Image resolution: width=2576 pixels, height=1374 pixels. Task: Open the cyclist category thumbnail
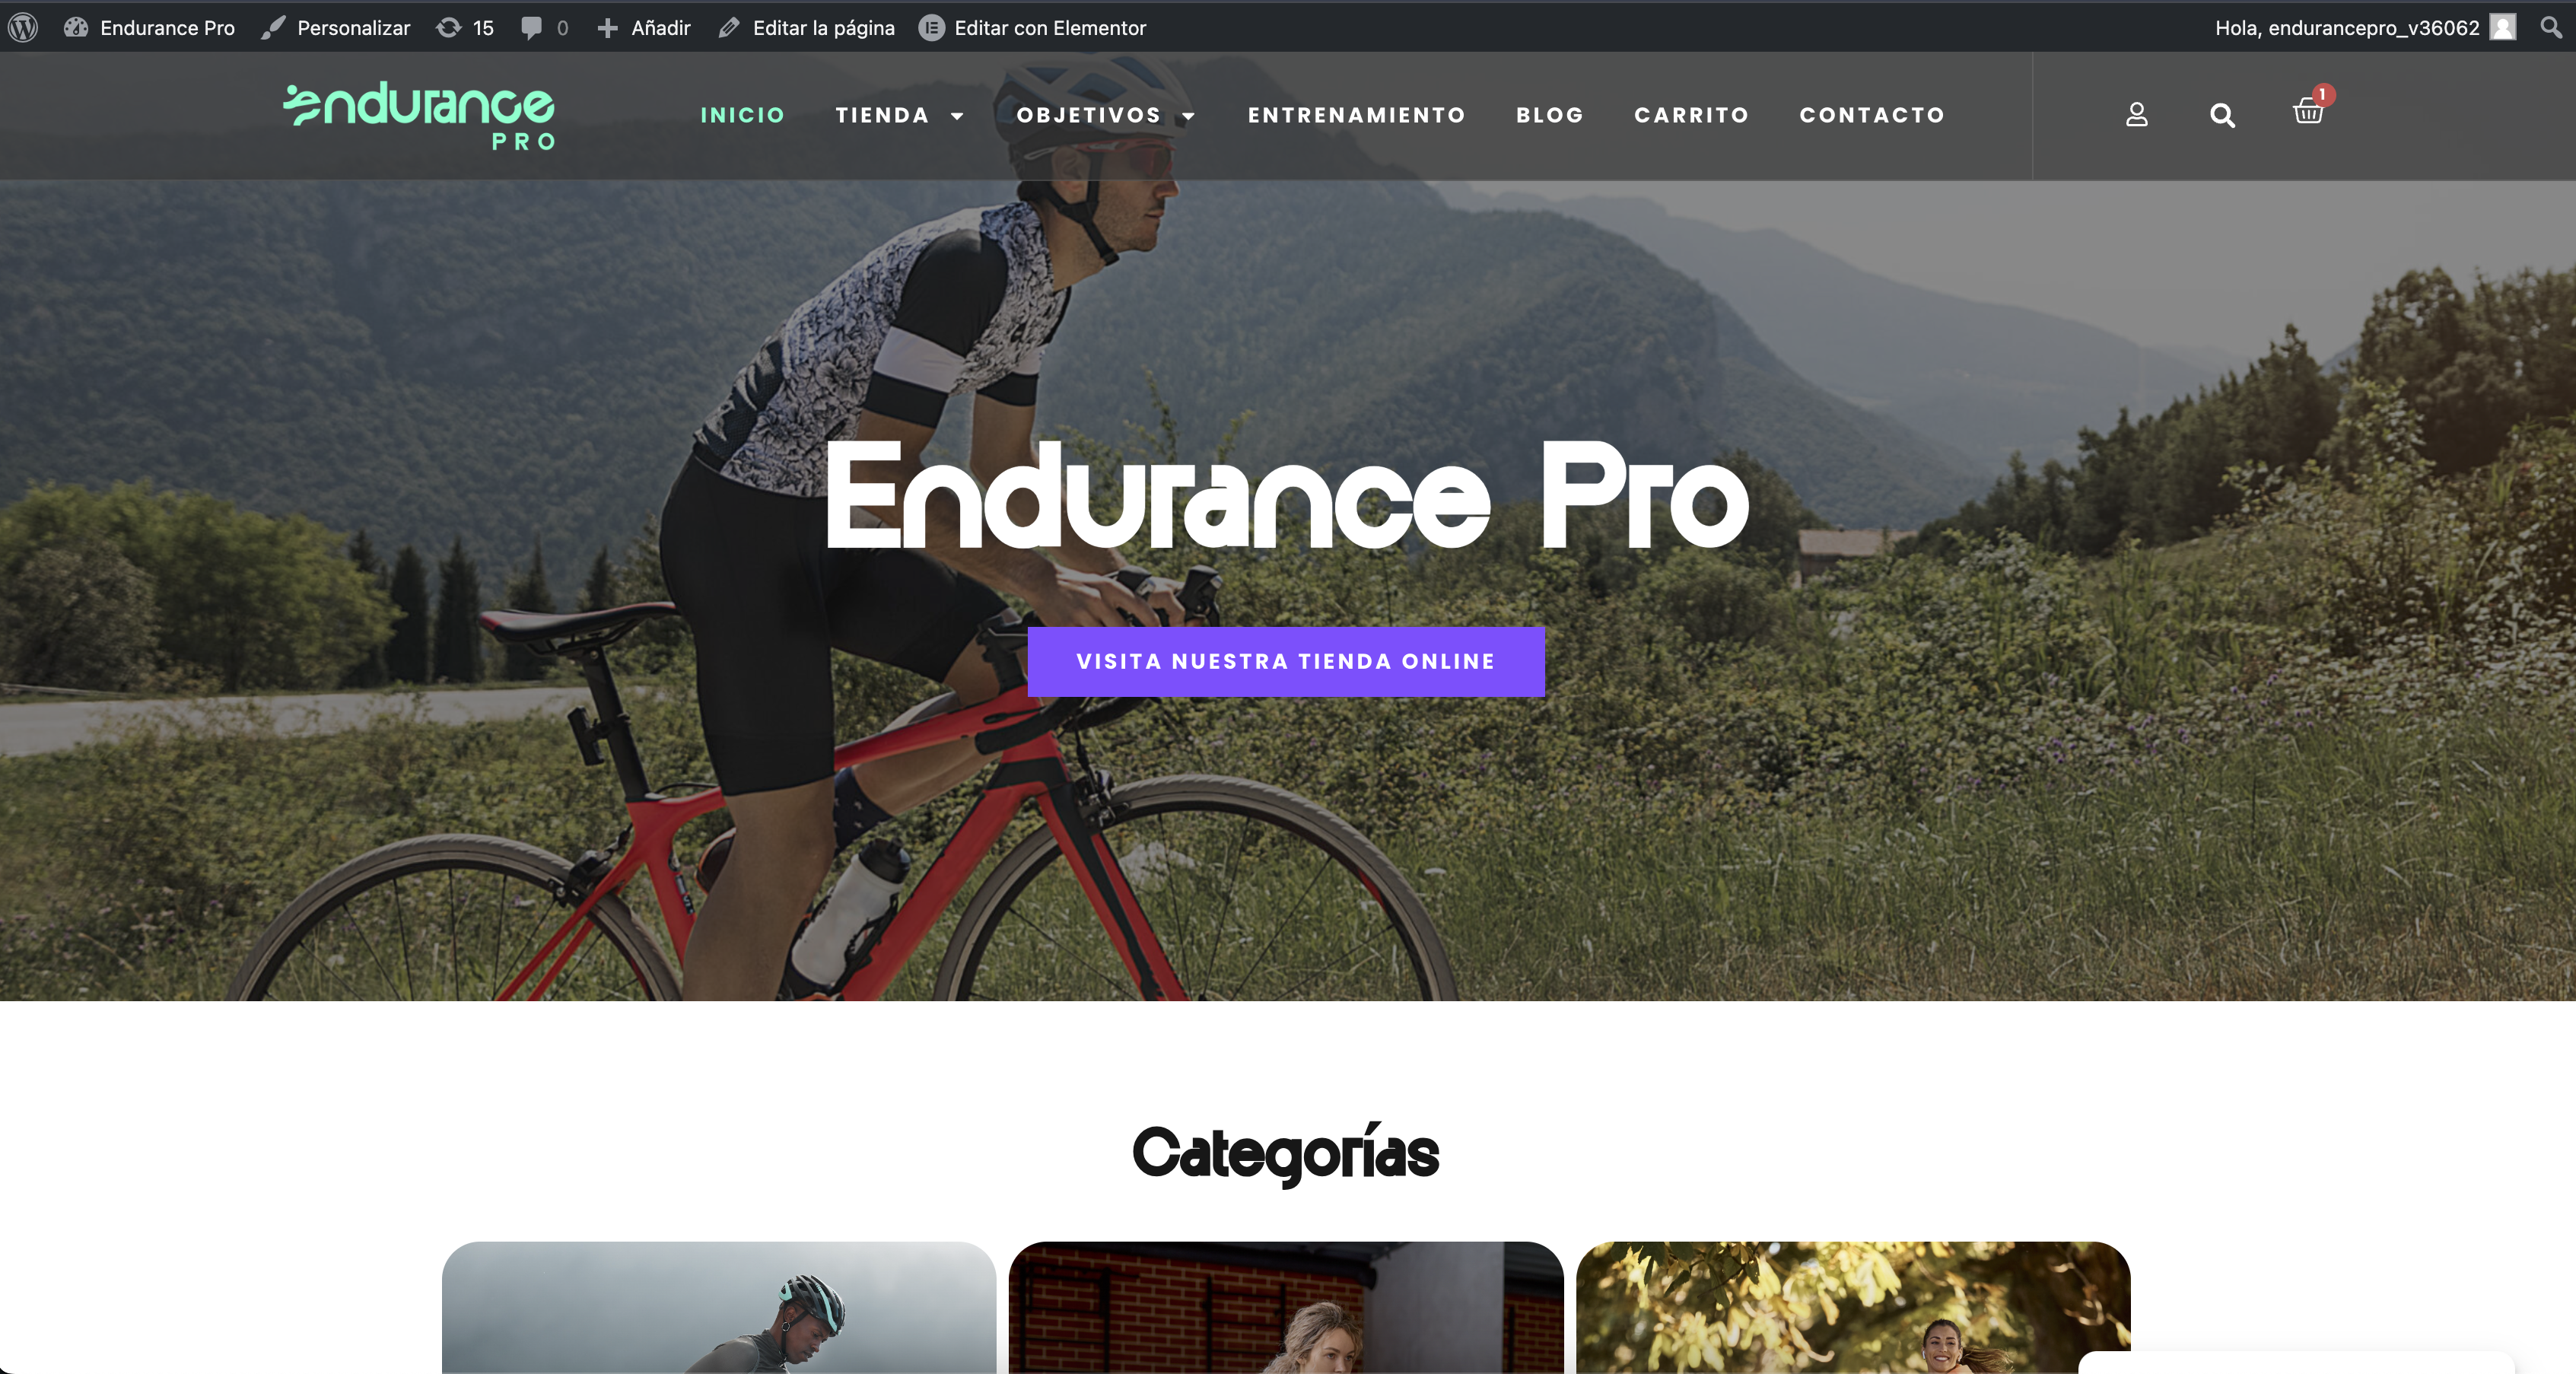pyautogui.click(x=719, y=1307)
